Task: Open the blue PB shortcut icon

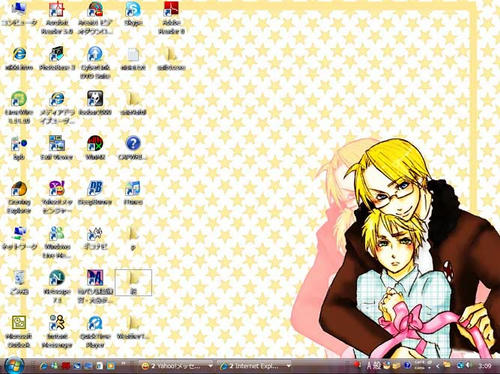Action: (95, 193)
